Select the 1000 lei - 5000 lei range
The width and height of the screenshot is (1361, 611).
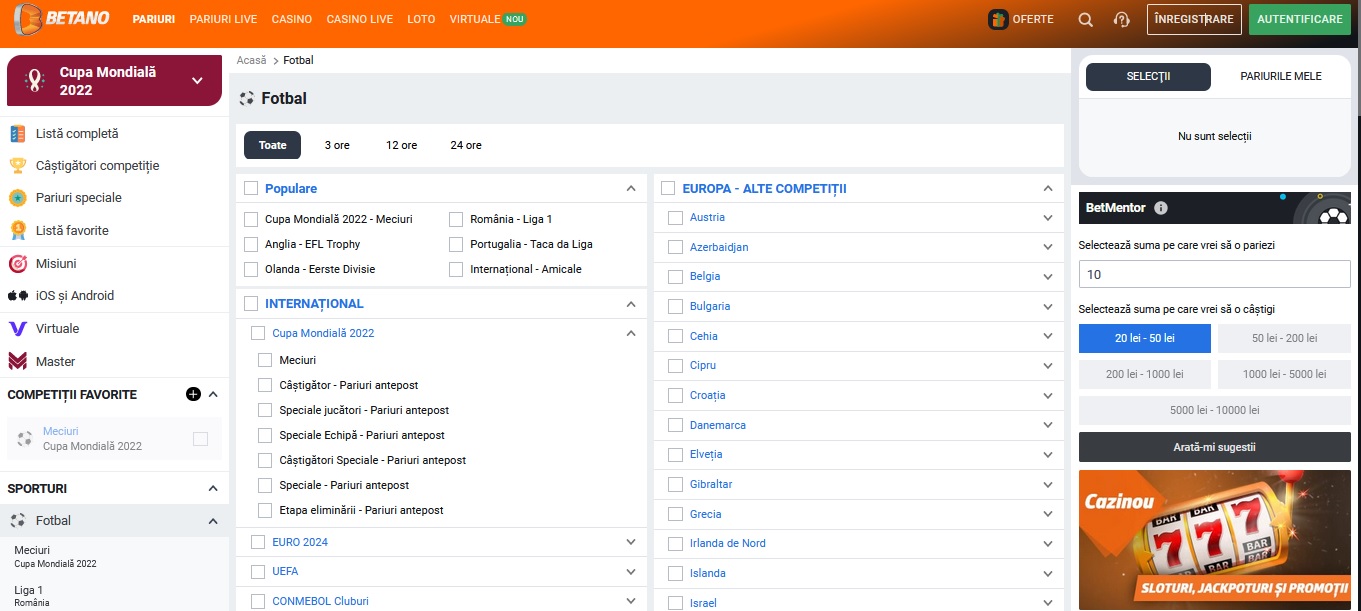(1284, 374)
